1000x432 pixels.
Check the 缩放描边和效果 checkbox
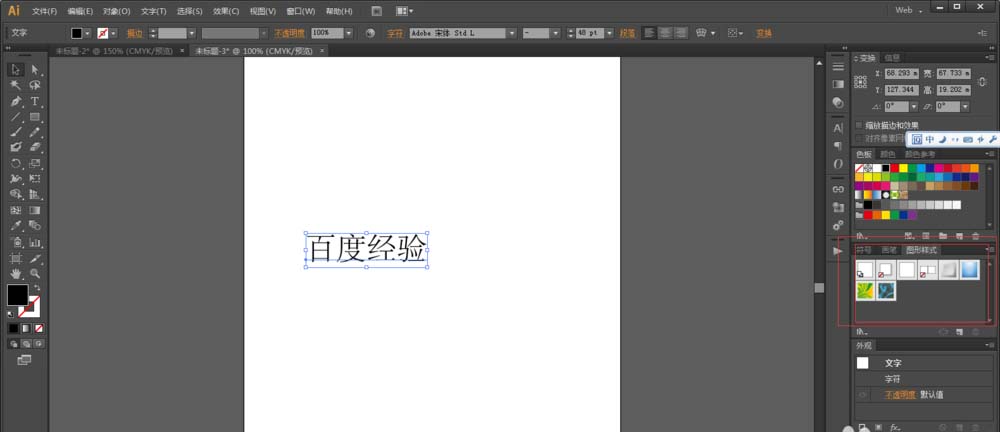pos(858,125)
